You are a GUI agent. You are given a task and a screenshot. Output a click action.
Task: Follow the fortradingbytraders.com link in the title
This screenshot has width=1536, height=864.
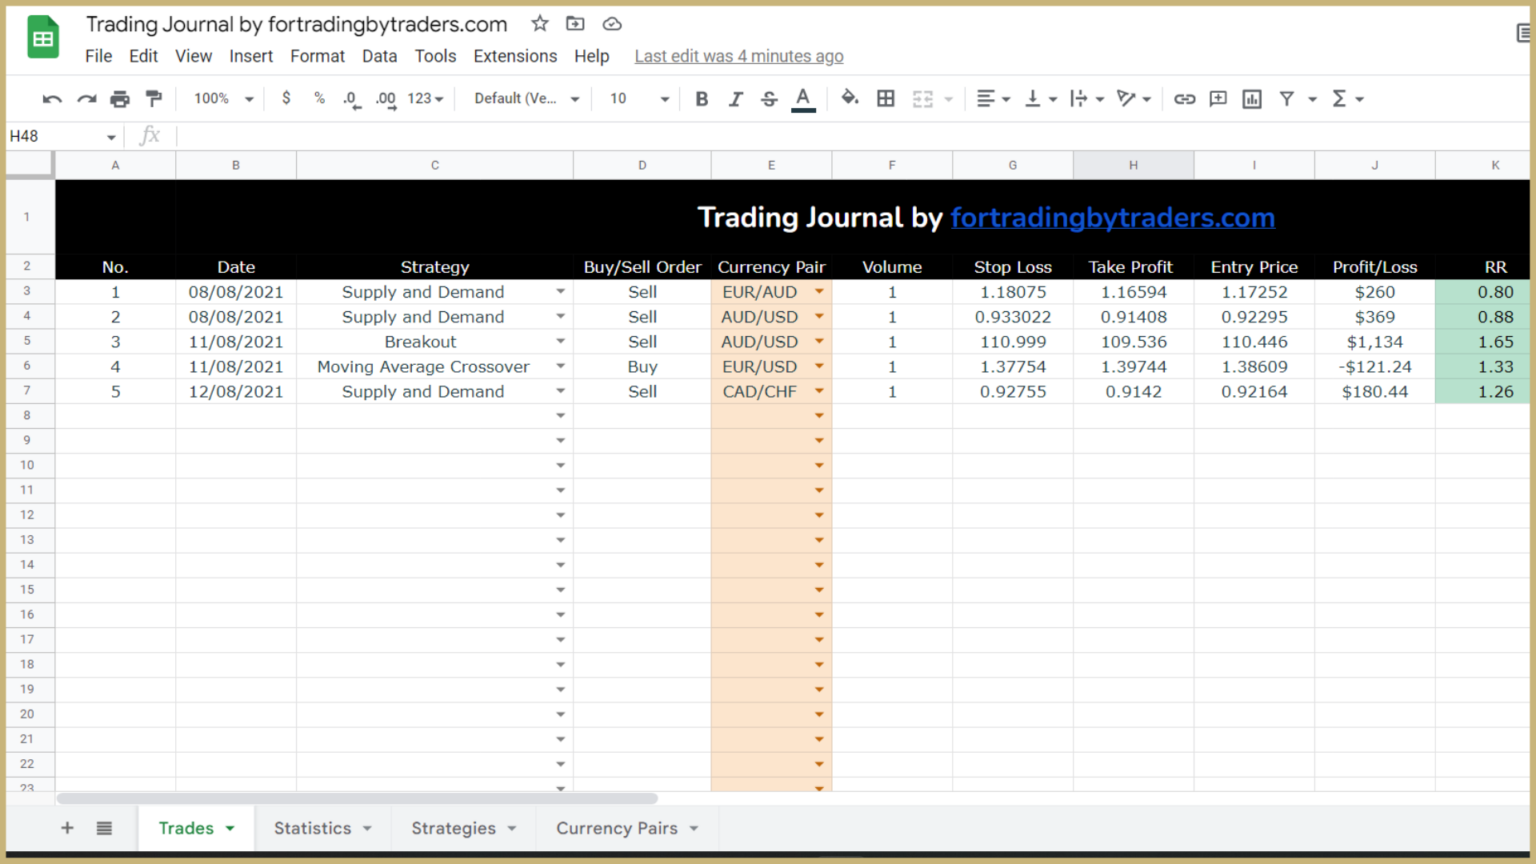[1113, 217]
